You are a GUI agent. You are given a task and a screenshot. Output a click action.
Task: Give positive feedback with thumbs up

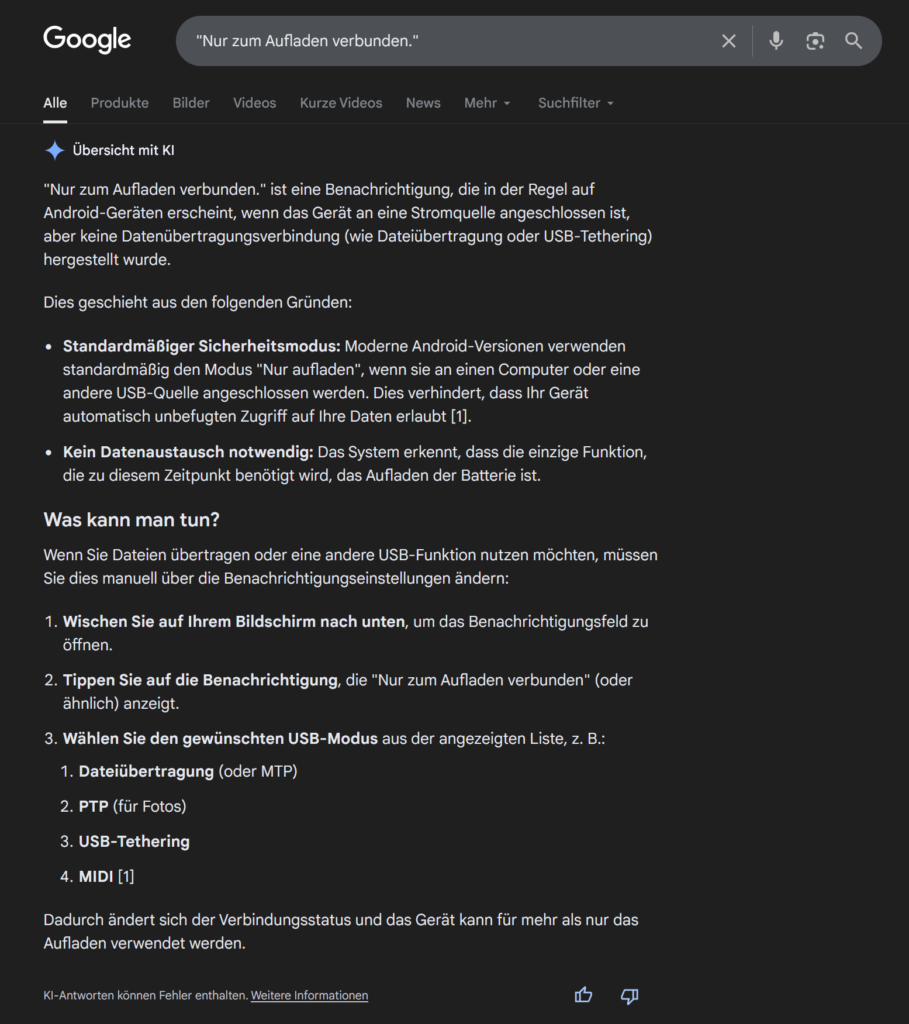(583, 996)
